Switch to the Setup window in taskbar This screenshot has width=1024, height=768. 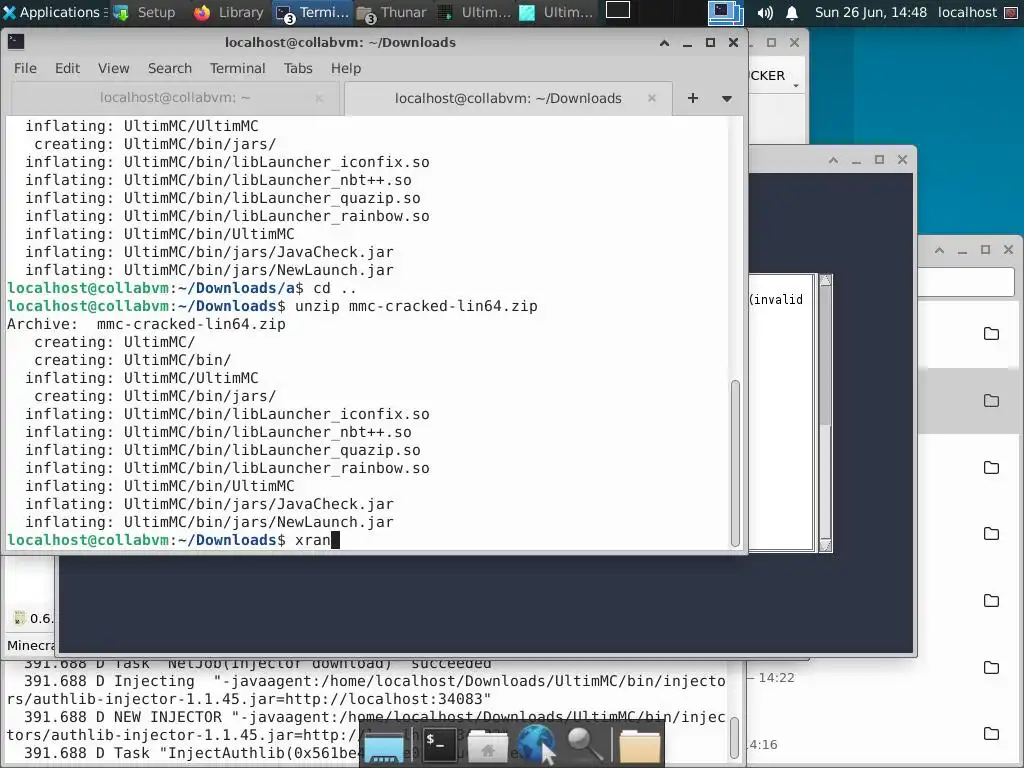point(145,12)
